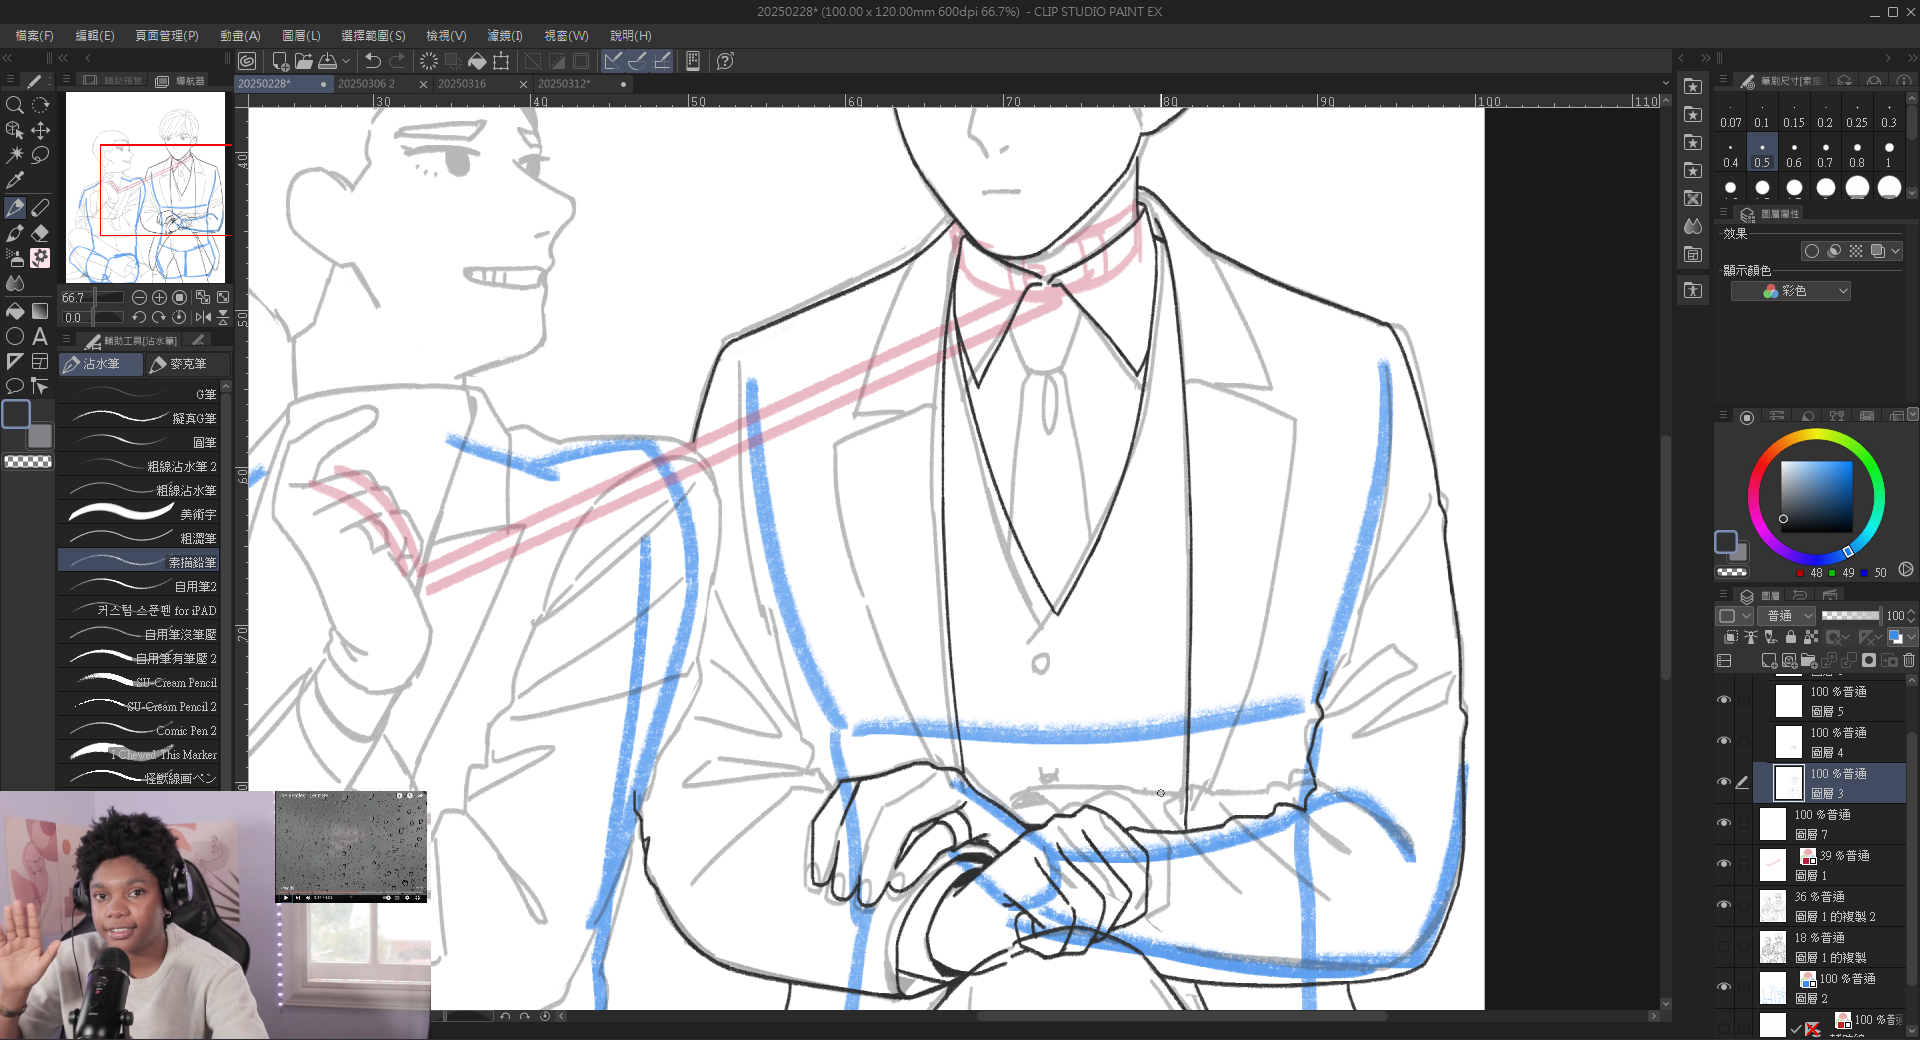Screen dimensions: 1920x1040
Task: Flip canvas horizontally in Navigator
Action: 203,317
